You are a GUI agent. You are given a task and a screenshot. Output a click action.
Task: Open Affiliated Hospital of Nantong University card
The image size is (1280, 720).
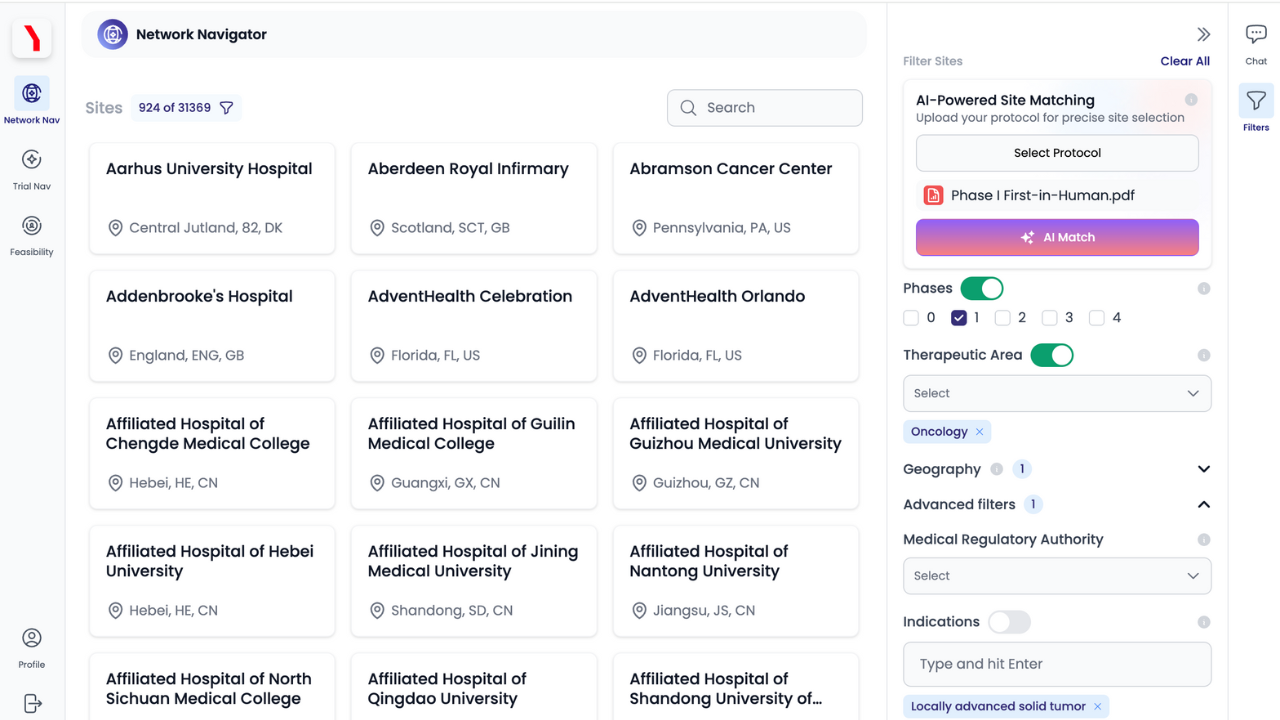(x=736, y=581)
